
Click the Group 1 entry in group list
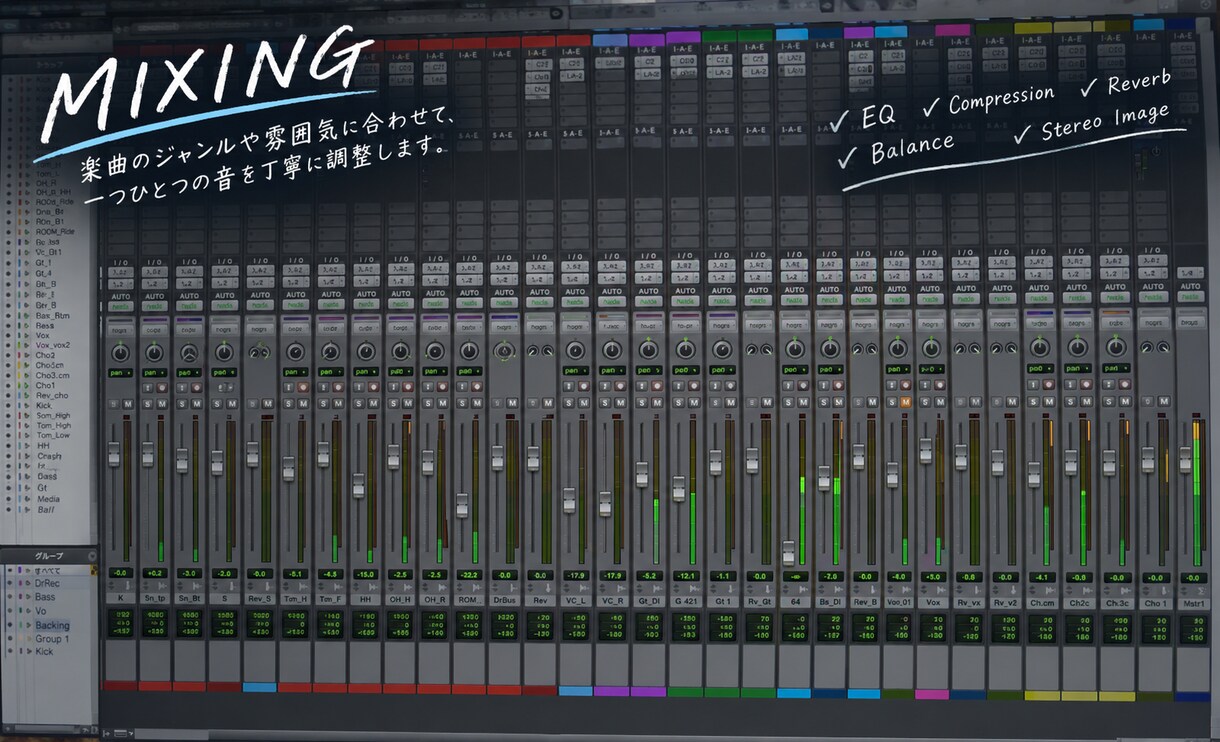pos(52,638)
